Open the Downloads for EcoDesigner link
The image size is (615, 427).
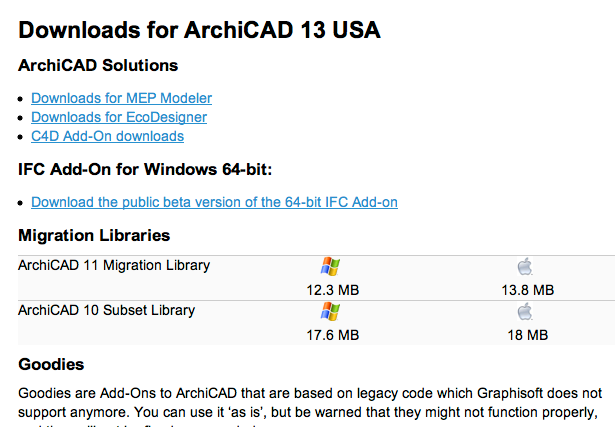(x=119, y=117)
